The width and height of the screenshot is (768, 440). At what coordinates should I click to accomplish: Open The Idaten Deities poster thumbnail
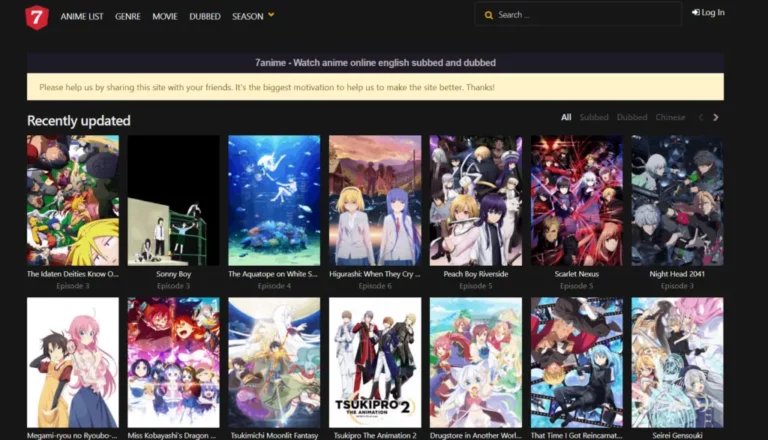pyautogui.click(x=73, y=200)
